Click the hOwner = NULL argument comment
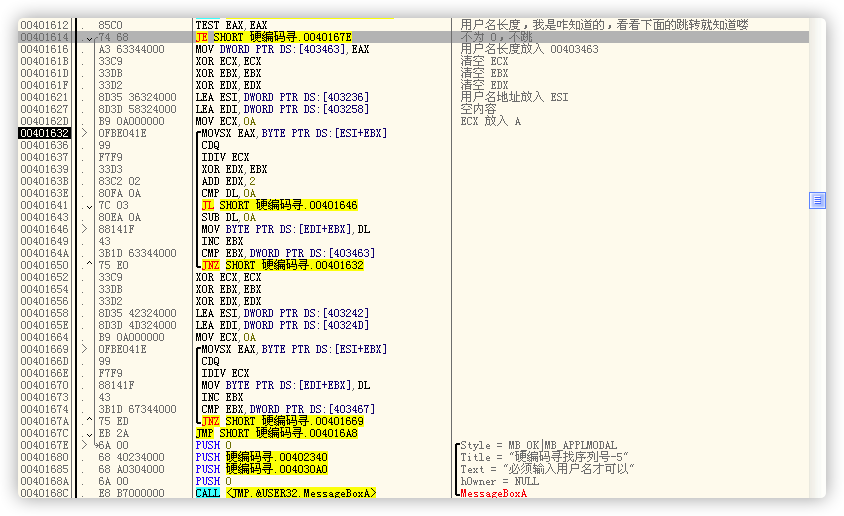 click(x=498, y=481)
